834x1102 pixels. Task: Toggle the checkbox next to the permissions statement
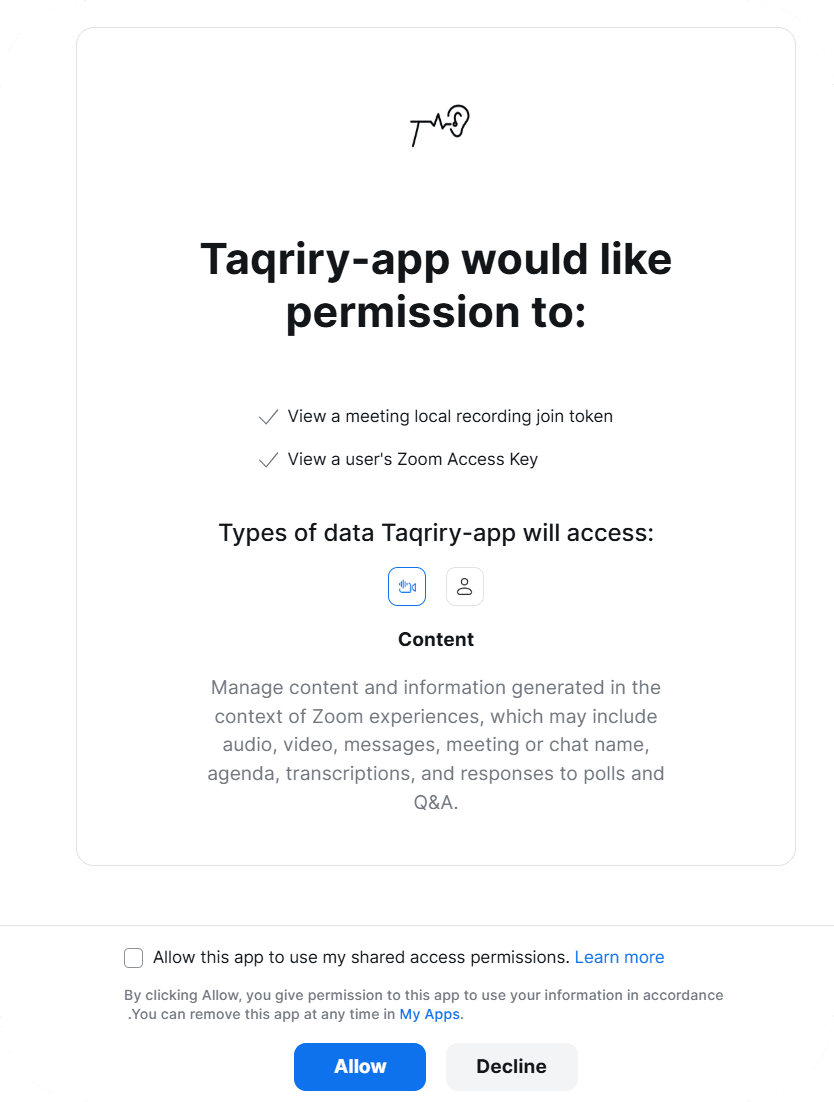[x=133, y=957]
